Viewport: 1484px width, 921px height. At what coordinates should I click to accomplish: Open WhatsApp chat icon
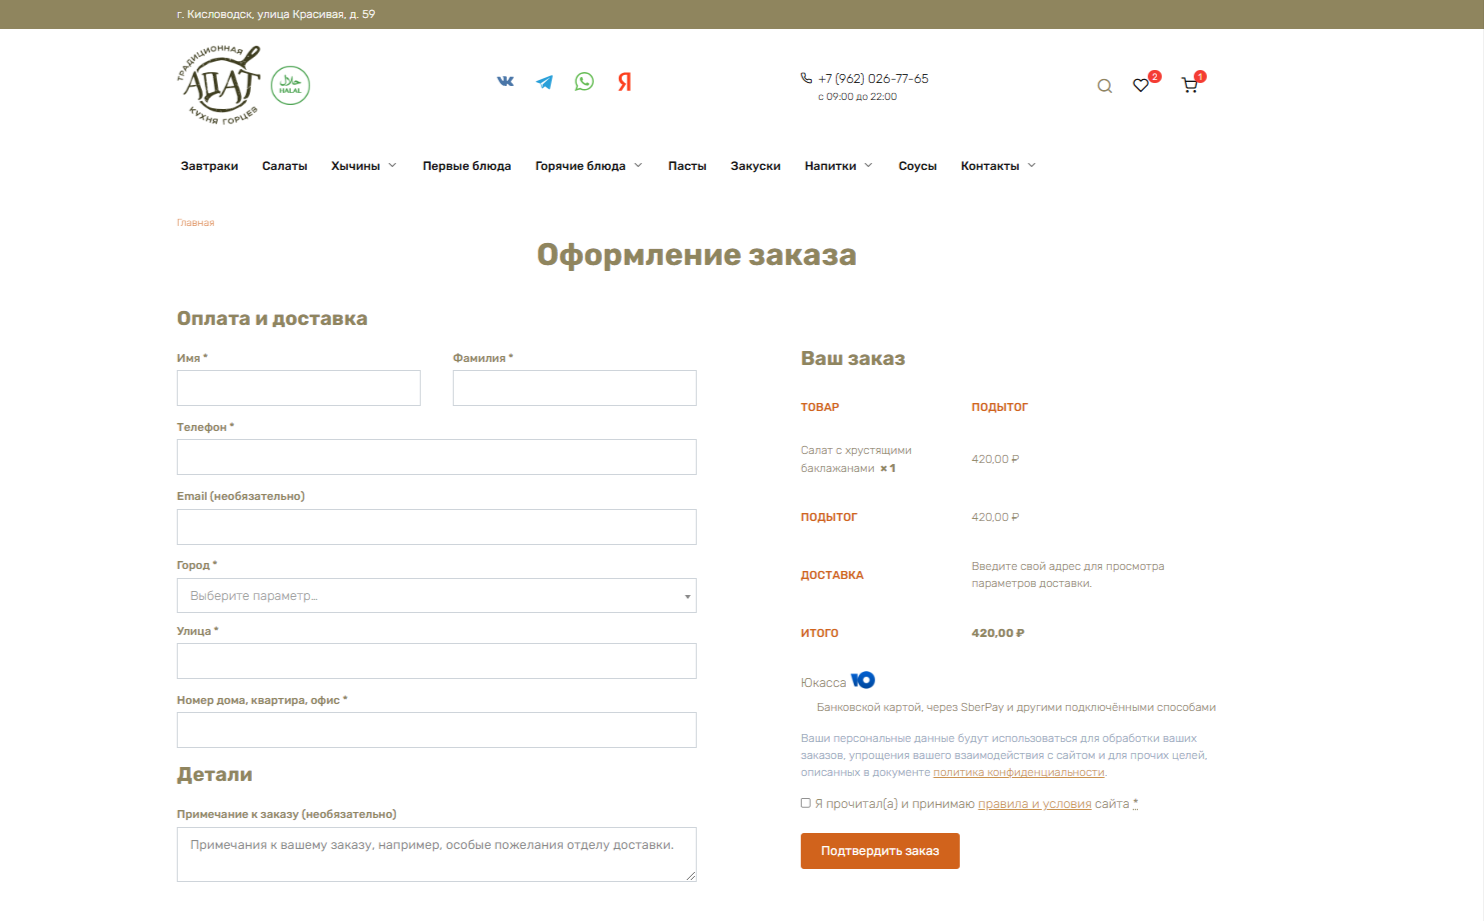(584, 82)
